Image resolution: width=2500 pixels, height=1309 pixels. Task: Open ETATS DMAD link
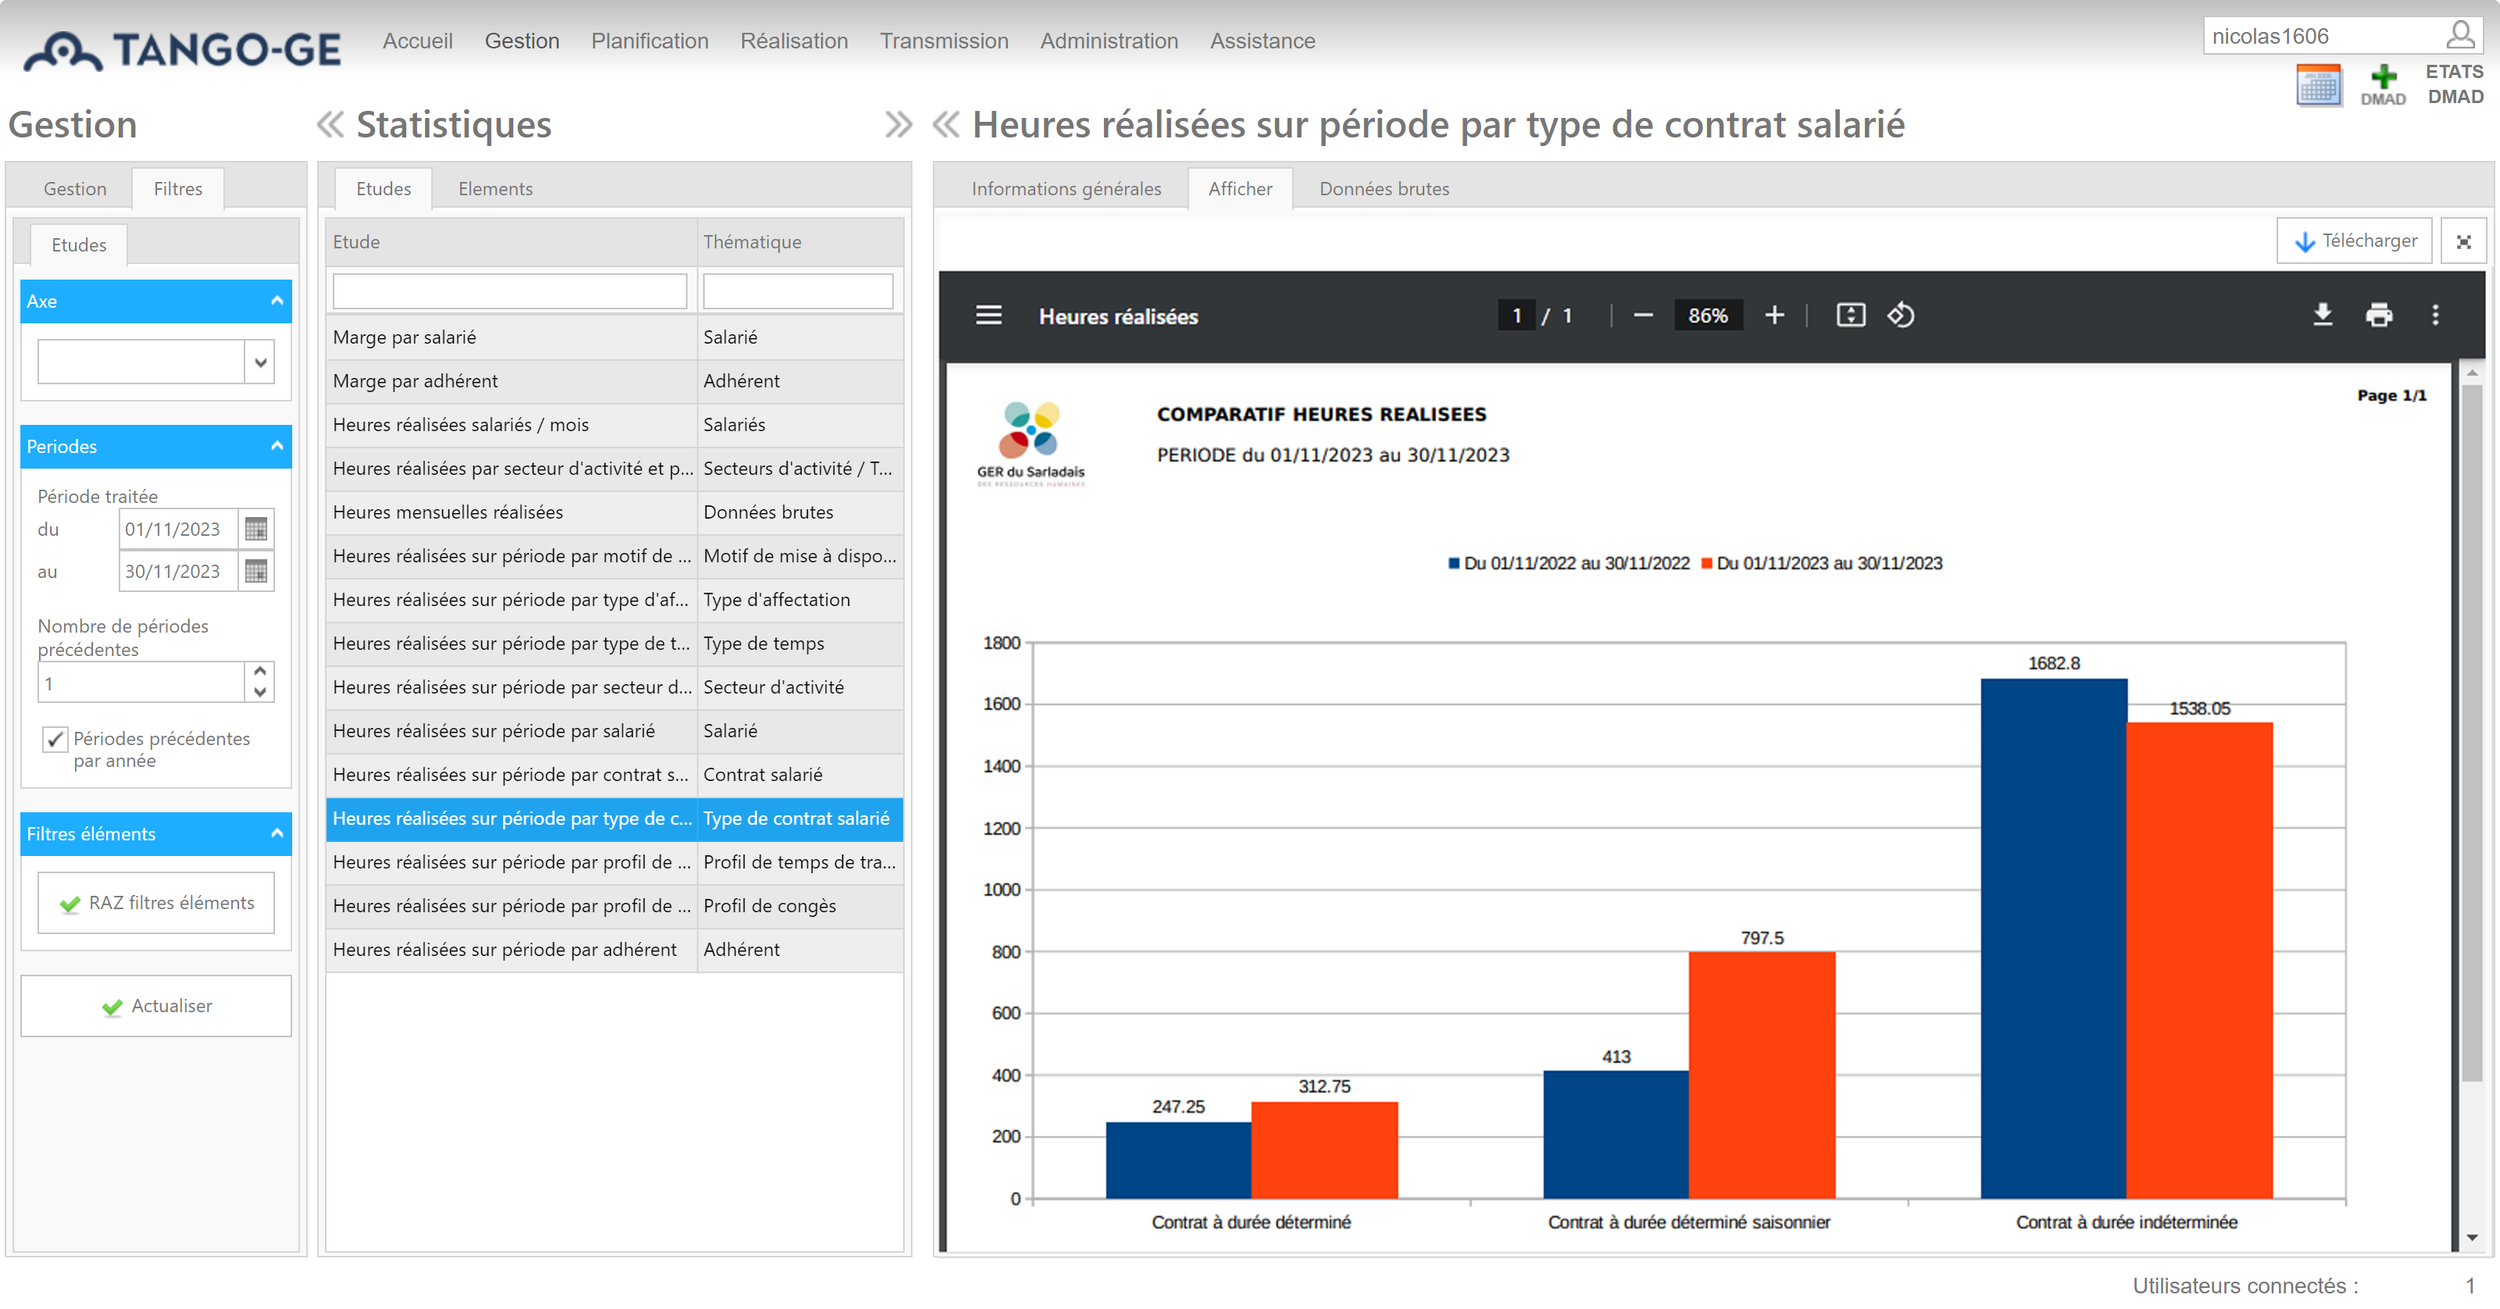click(x=2455, y=84)
